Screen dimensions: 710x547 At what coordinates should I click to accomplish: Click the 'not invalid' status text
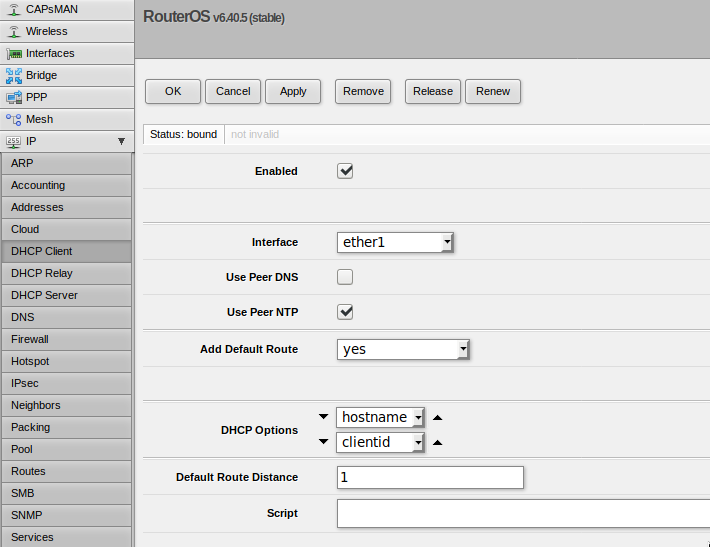255,134
